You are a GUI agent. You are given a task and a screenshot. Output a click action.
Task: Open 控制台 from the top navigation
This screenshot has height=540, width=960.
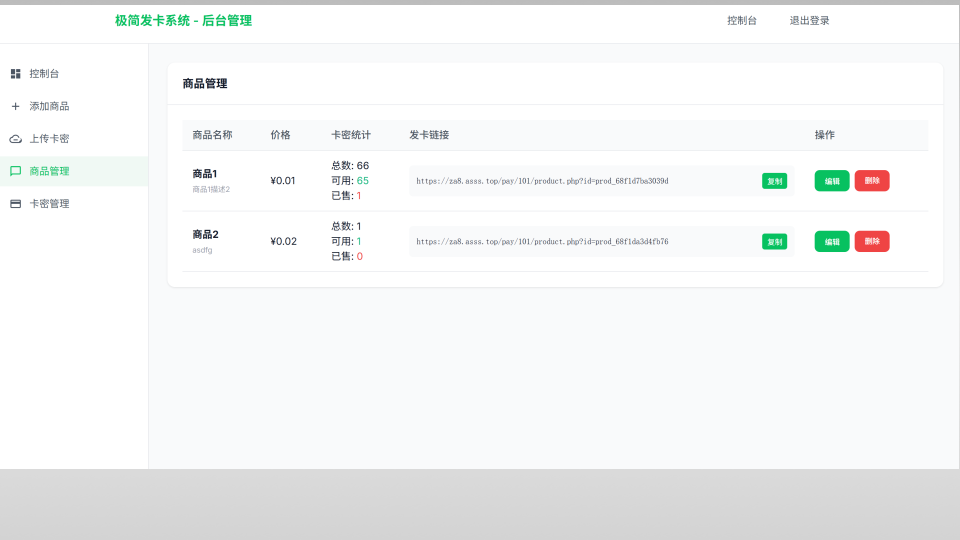(x=741, y=21)
